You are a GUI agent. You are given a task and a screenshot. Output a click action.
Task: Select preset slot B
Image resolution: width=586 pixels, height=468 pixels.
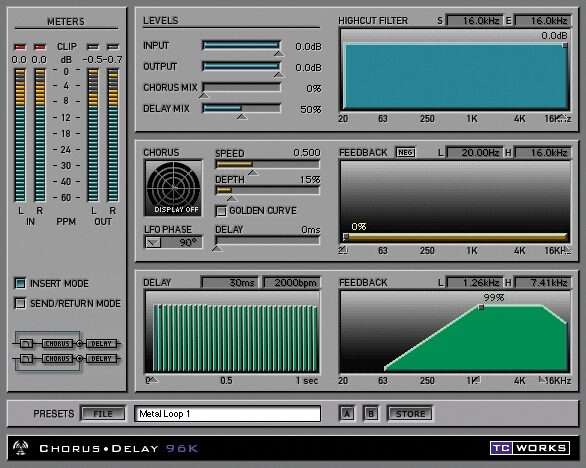coord(371,413)
